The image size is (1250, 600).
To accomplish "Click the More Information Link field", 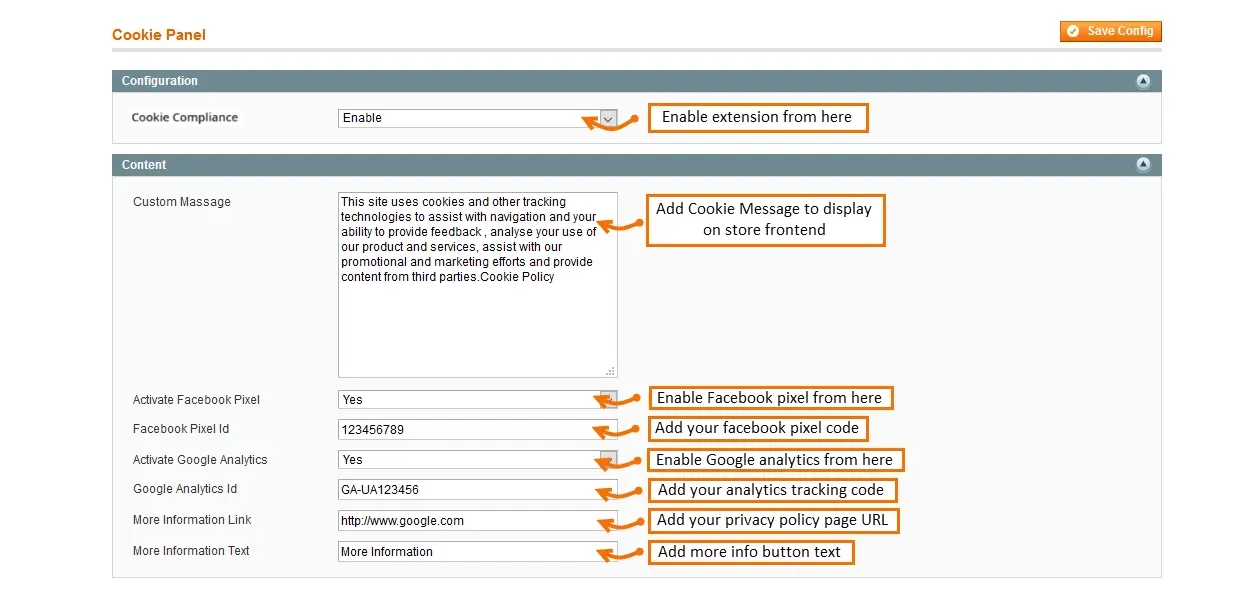I will coord(465,521).
